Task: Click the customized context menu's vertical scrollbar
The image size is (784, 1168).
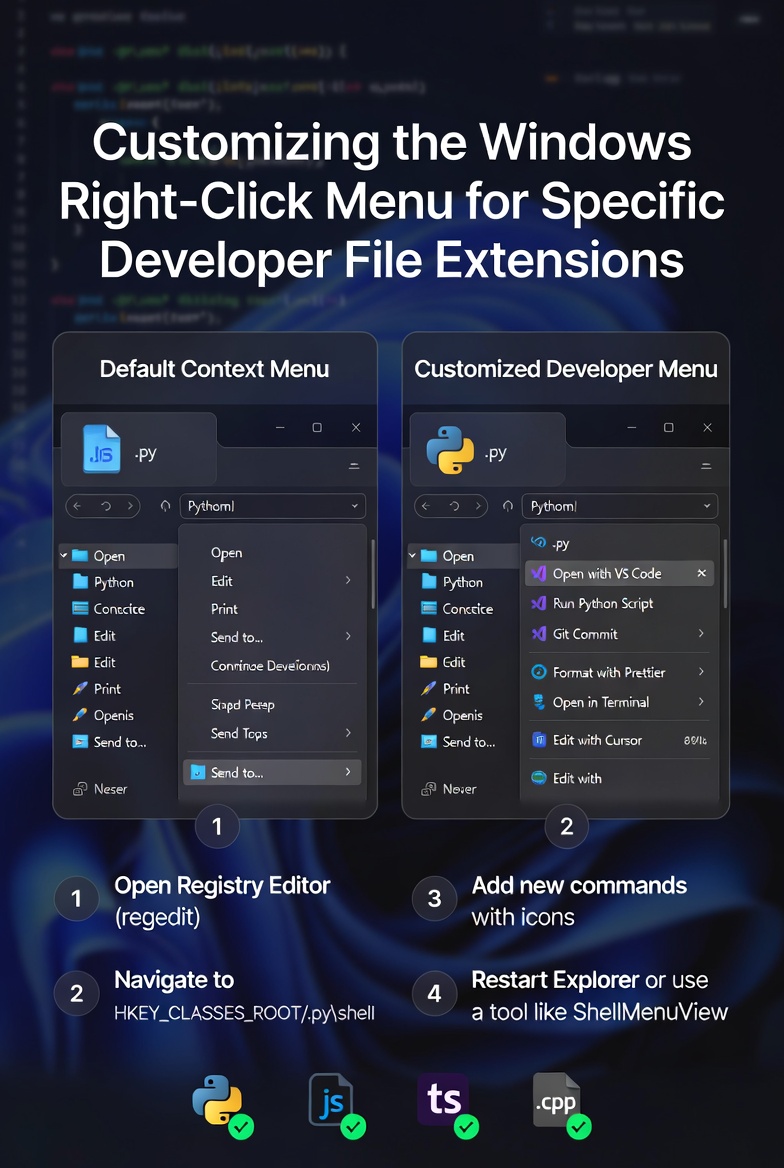Action: [724, 575]
